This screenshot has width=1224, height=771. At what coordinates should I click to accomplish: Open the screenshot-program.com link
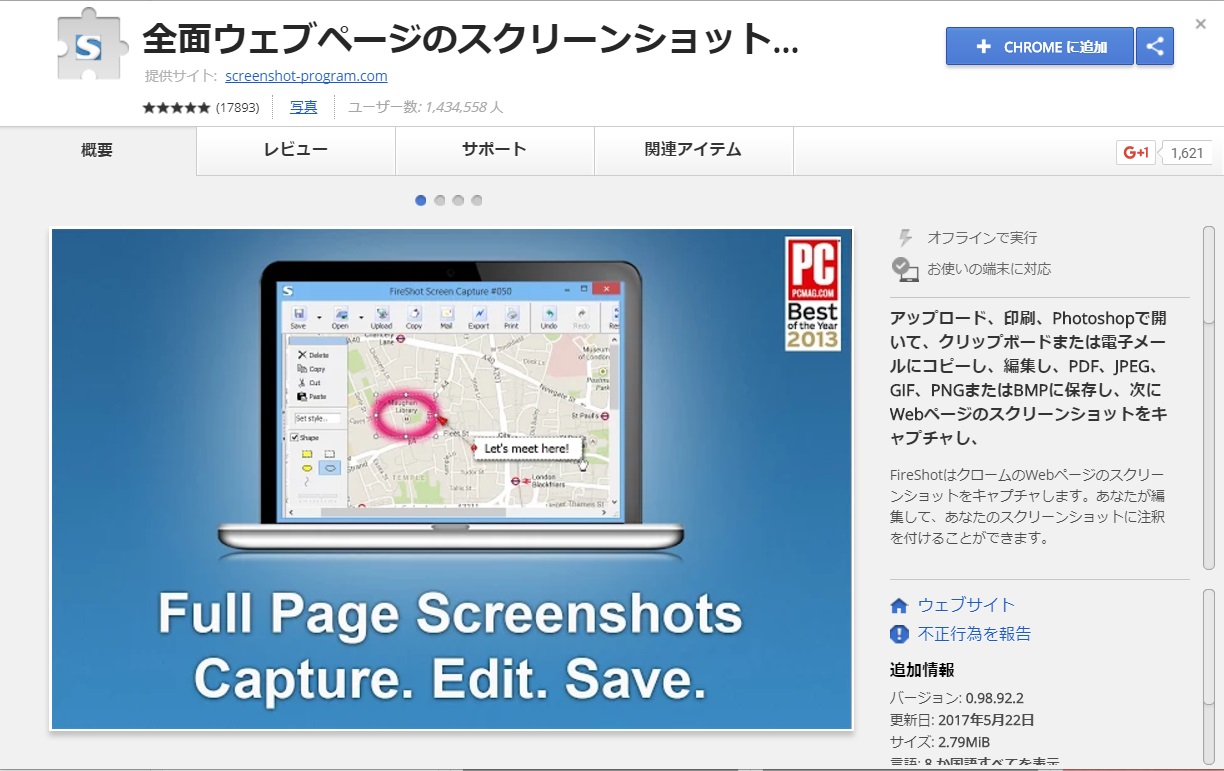306,76
